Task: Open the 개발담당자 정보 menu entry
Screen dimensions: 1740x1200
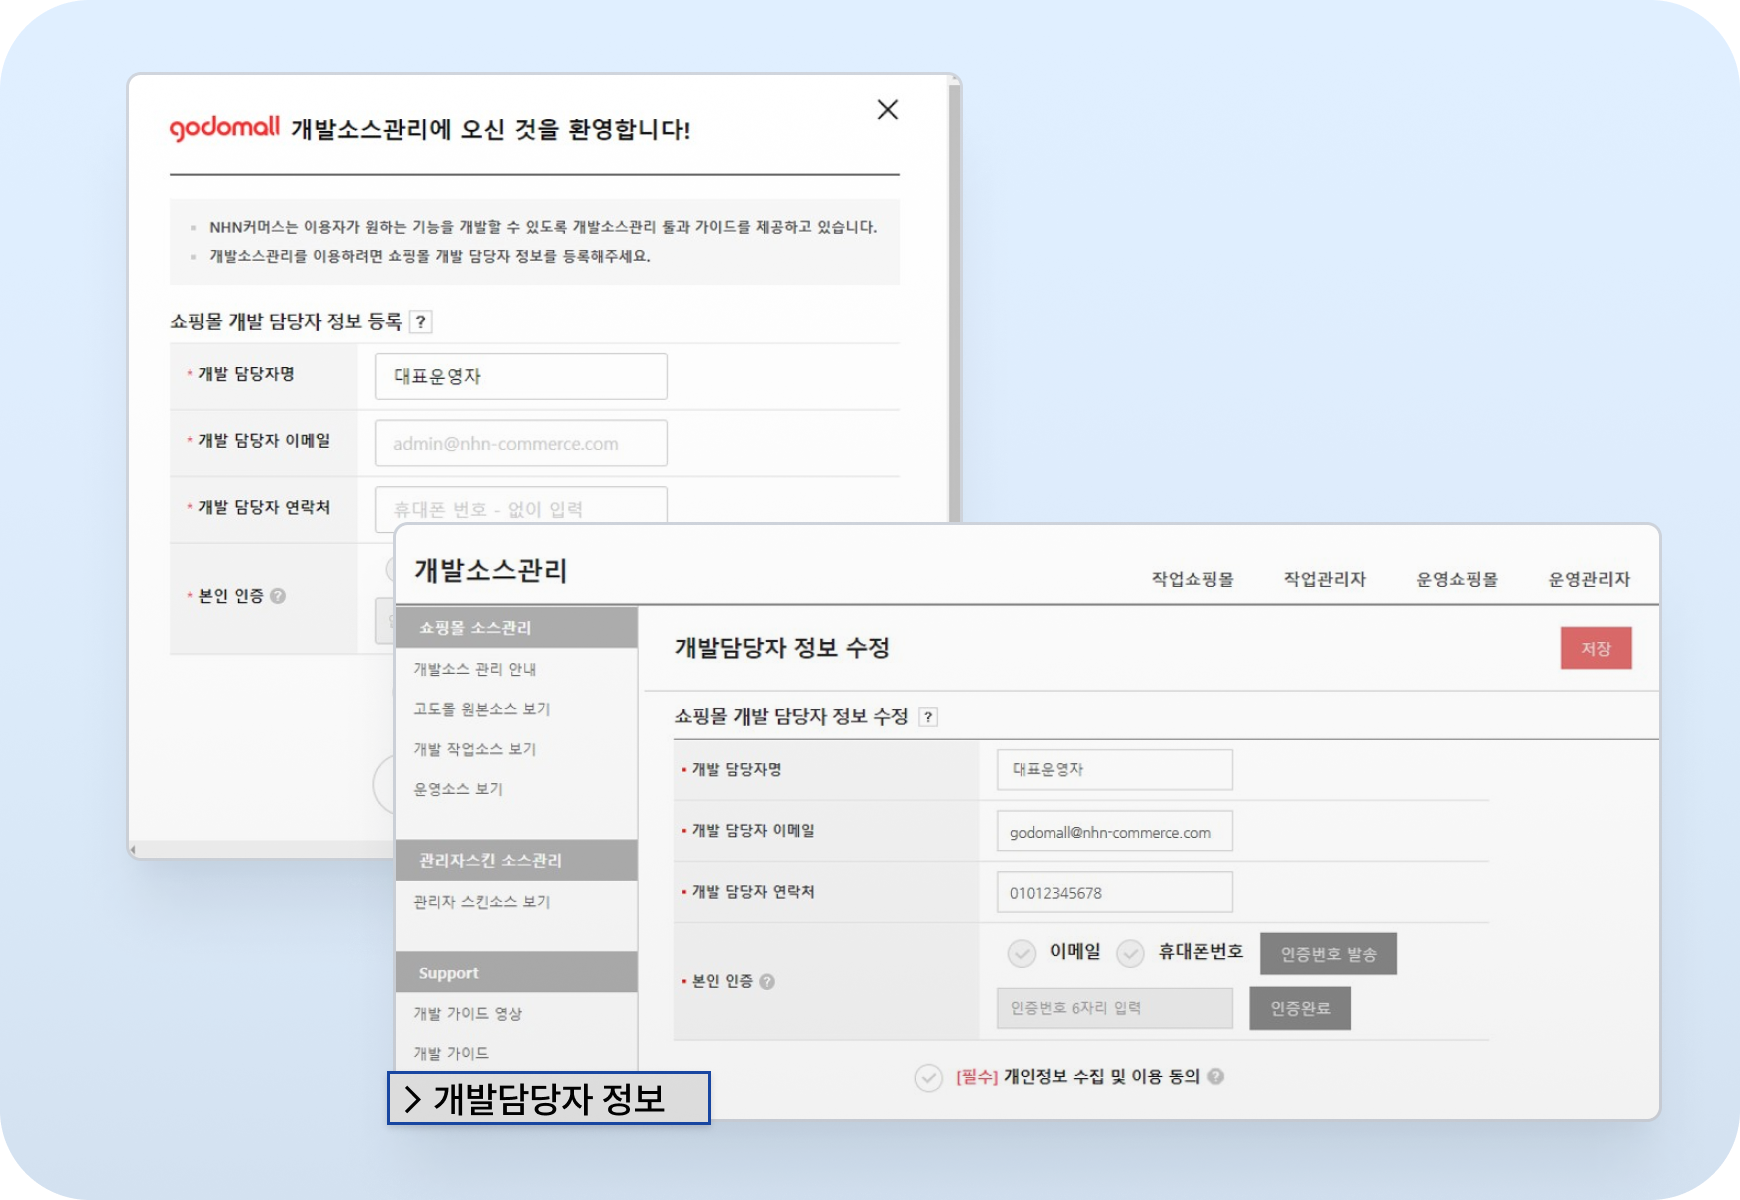Action: (548, 1098)
